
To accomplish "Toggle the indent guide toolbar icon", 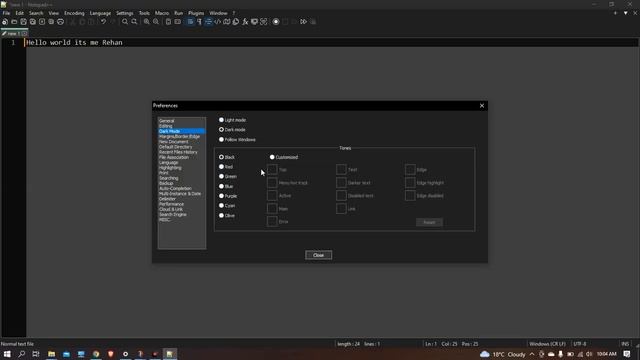I will [x=209, y=22].
